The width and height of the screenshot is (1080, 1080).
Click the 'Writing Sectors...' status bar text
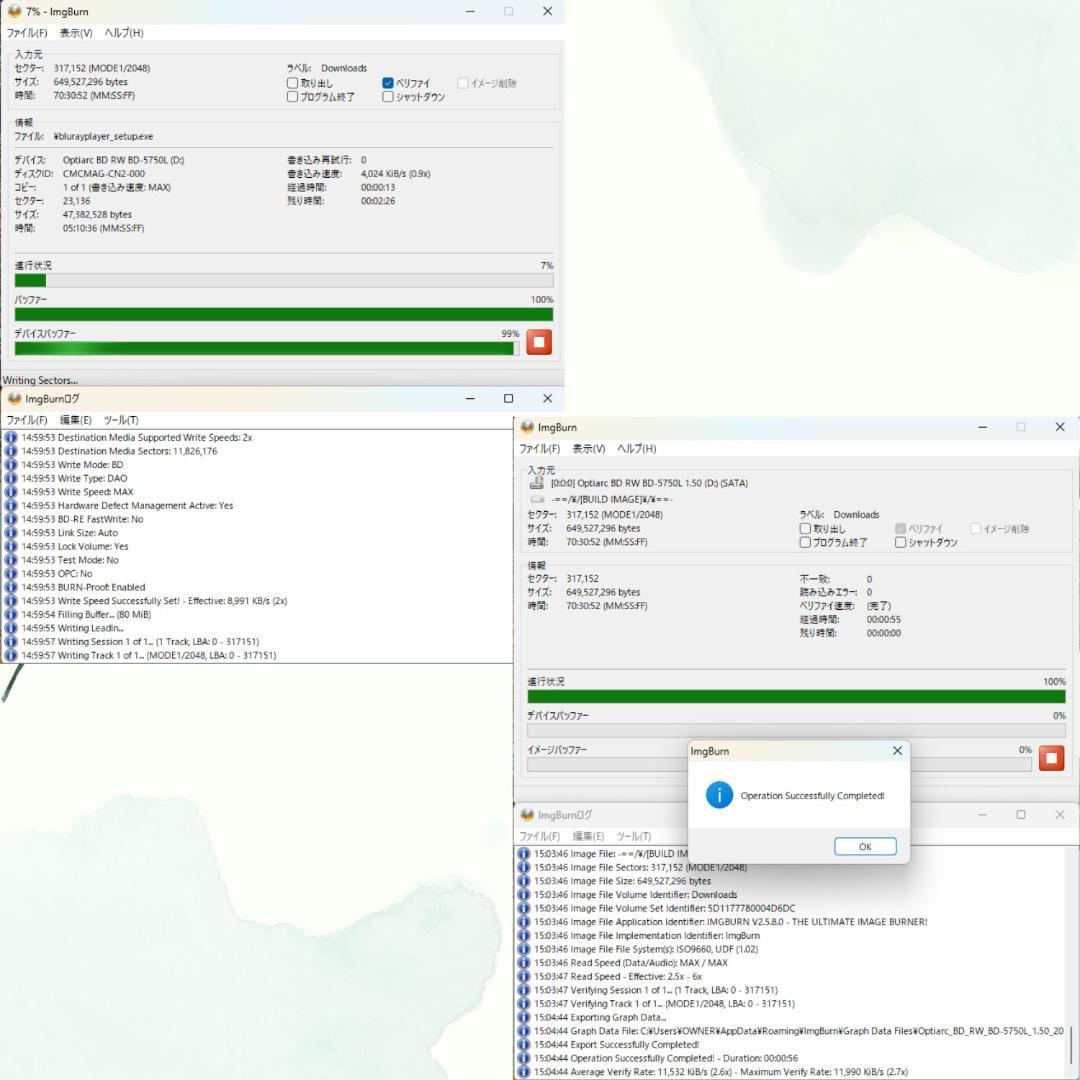pyautogui.click(x=40, y=380)
